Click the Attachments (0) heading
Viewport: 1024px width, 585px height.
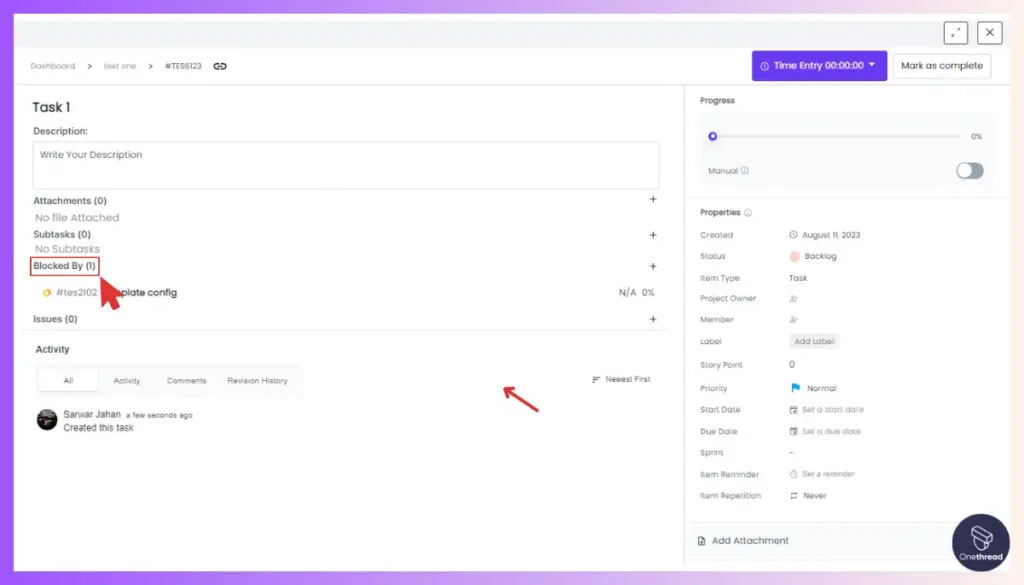(x=70, y=200)
